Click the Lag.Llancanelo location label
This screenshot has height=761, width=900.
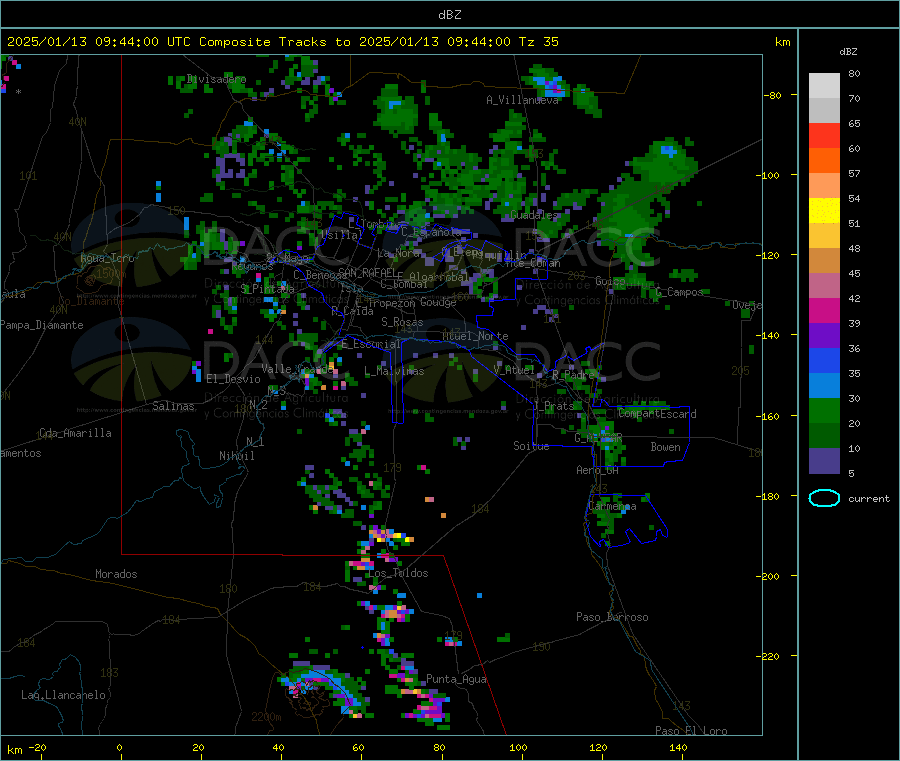pyautogui.click(x=63, y=696)
